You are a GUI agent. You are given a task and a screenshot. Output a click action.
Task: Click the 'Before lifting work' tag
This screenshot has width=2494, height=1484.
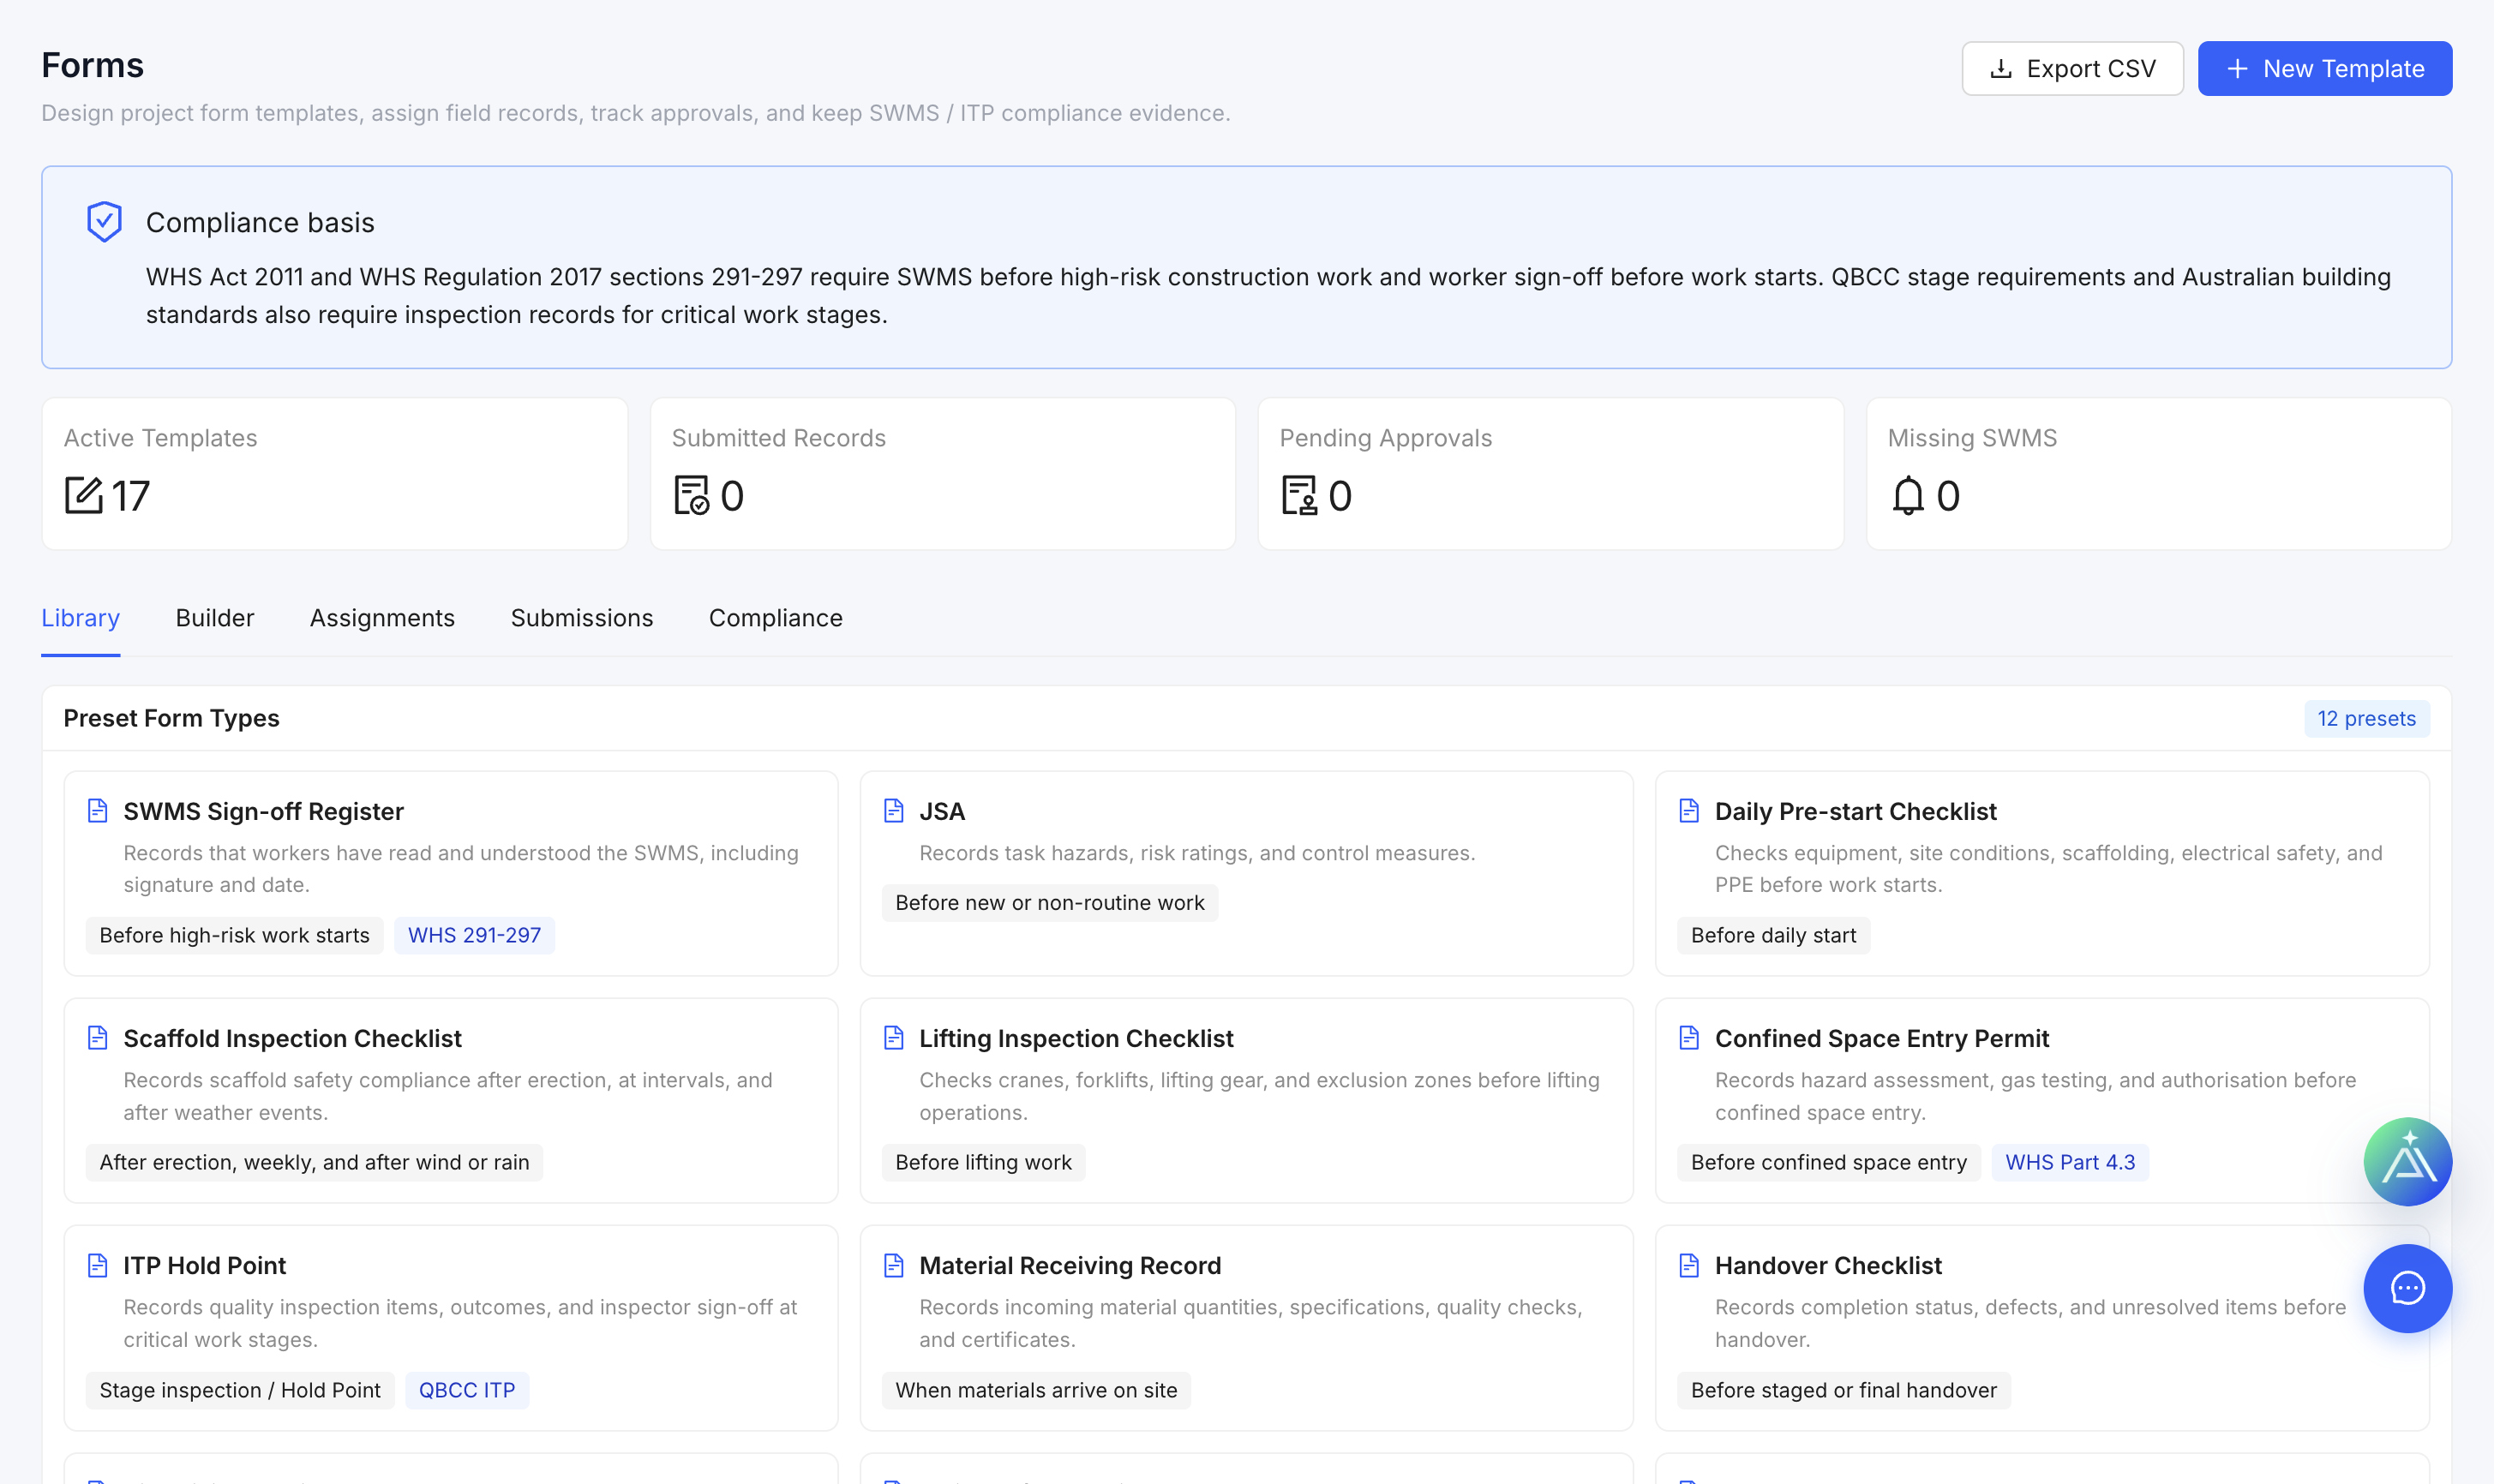pos(983,1162)
